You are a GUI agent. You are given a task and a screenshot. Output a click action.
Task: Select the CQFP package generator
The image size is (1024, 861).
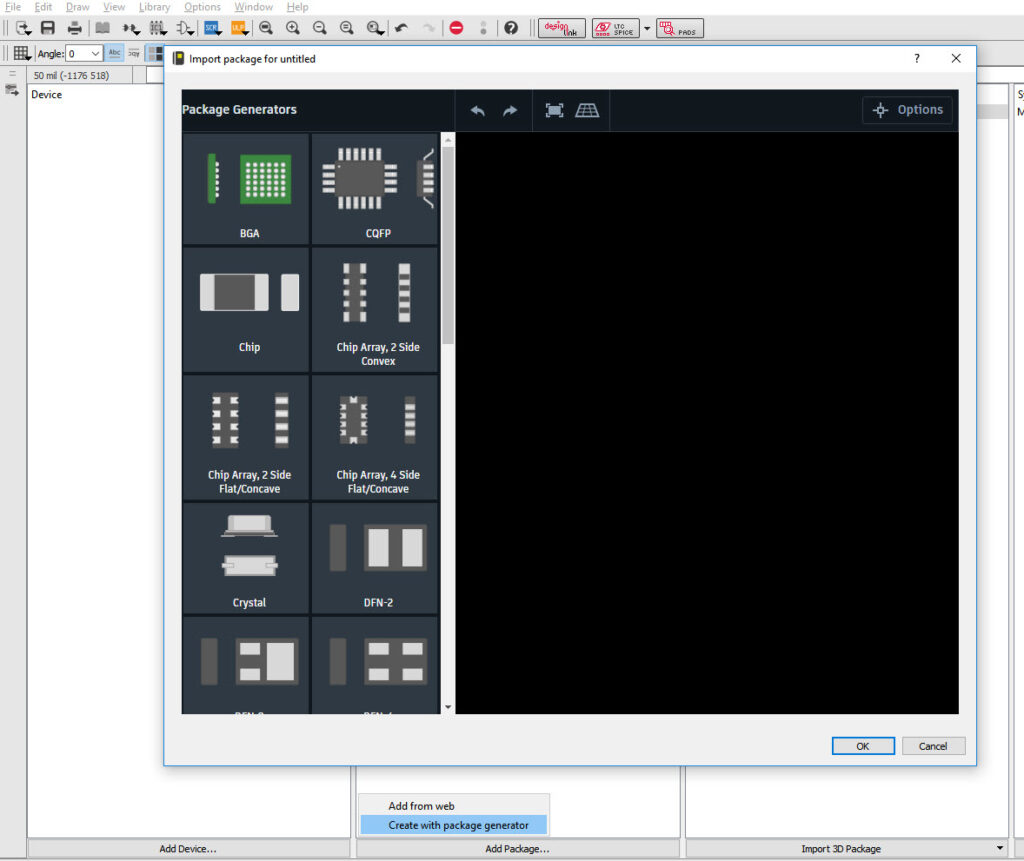pyautogui.click(x=375, y=189)
